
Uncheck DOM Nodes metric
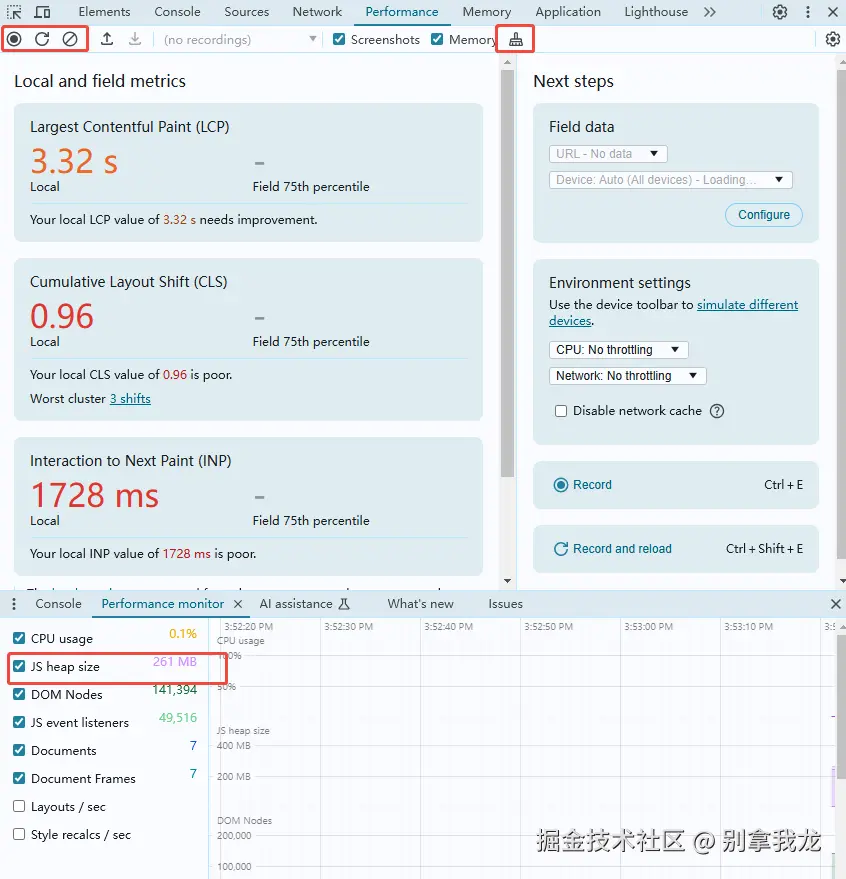19,694
